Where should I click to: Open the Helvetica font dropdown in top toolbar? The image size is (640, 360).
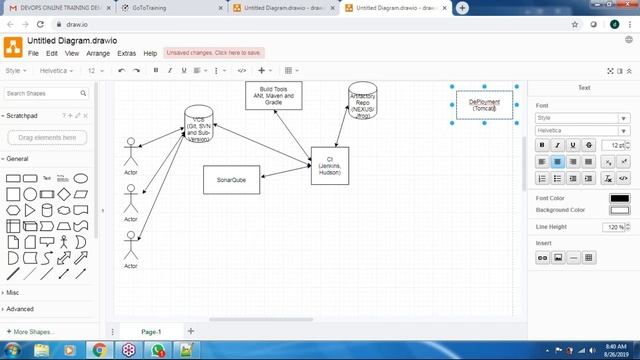pyautogui.click(x=56, y=71)
